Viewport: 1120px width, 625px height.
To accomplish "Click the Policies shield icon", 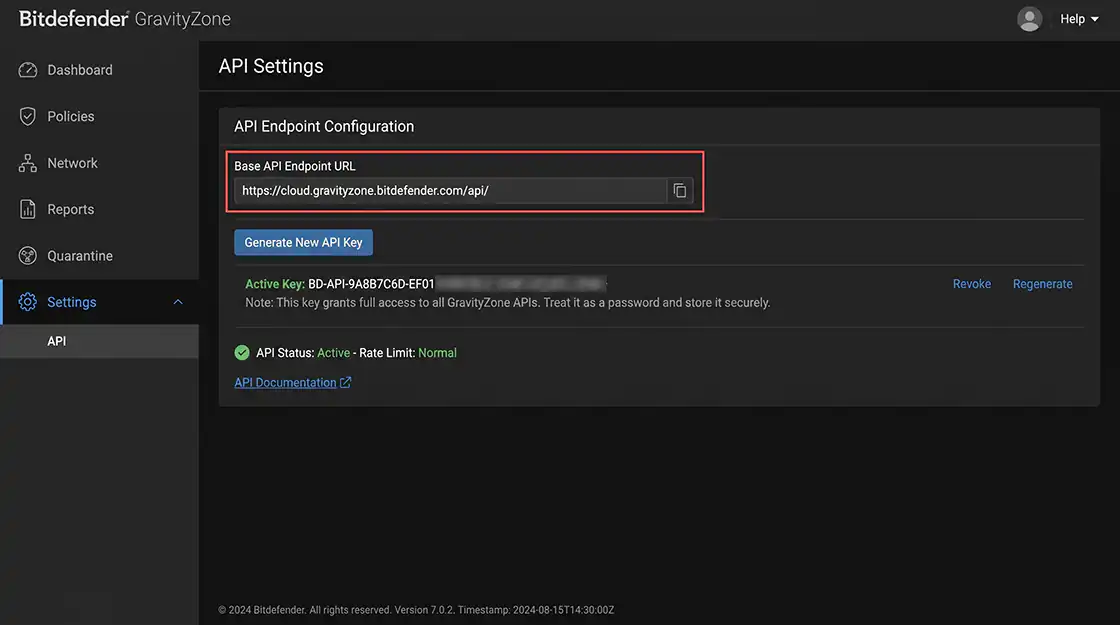I will point(28,116).
